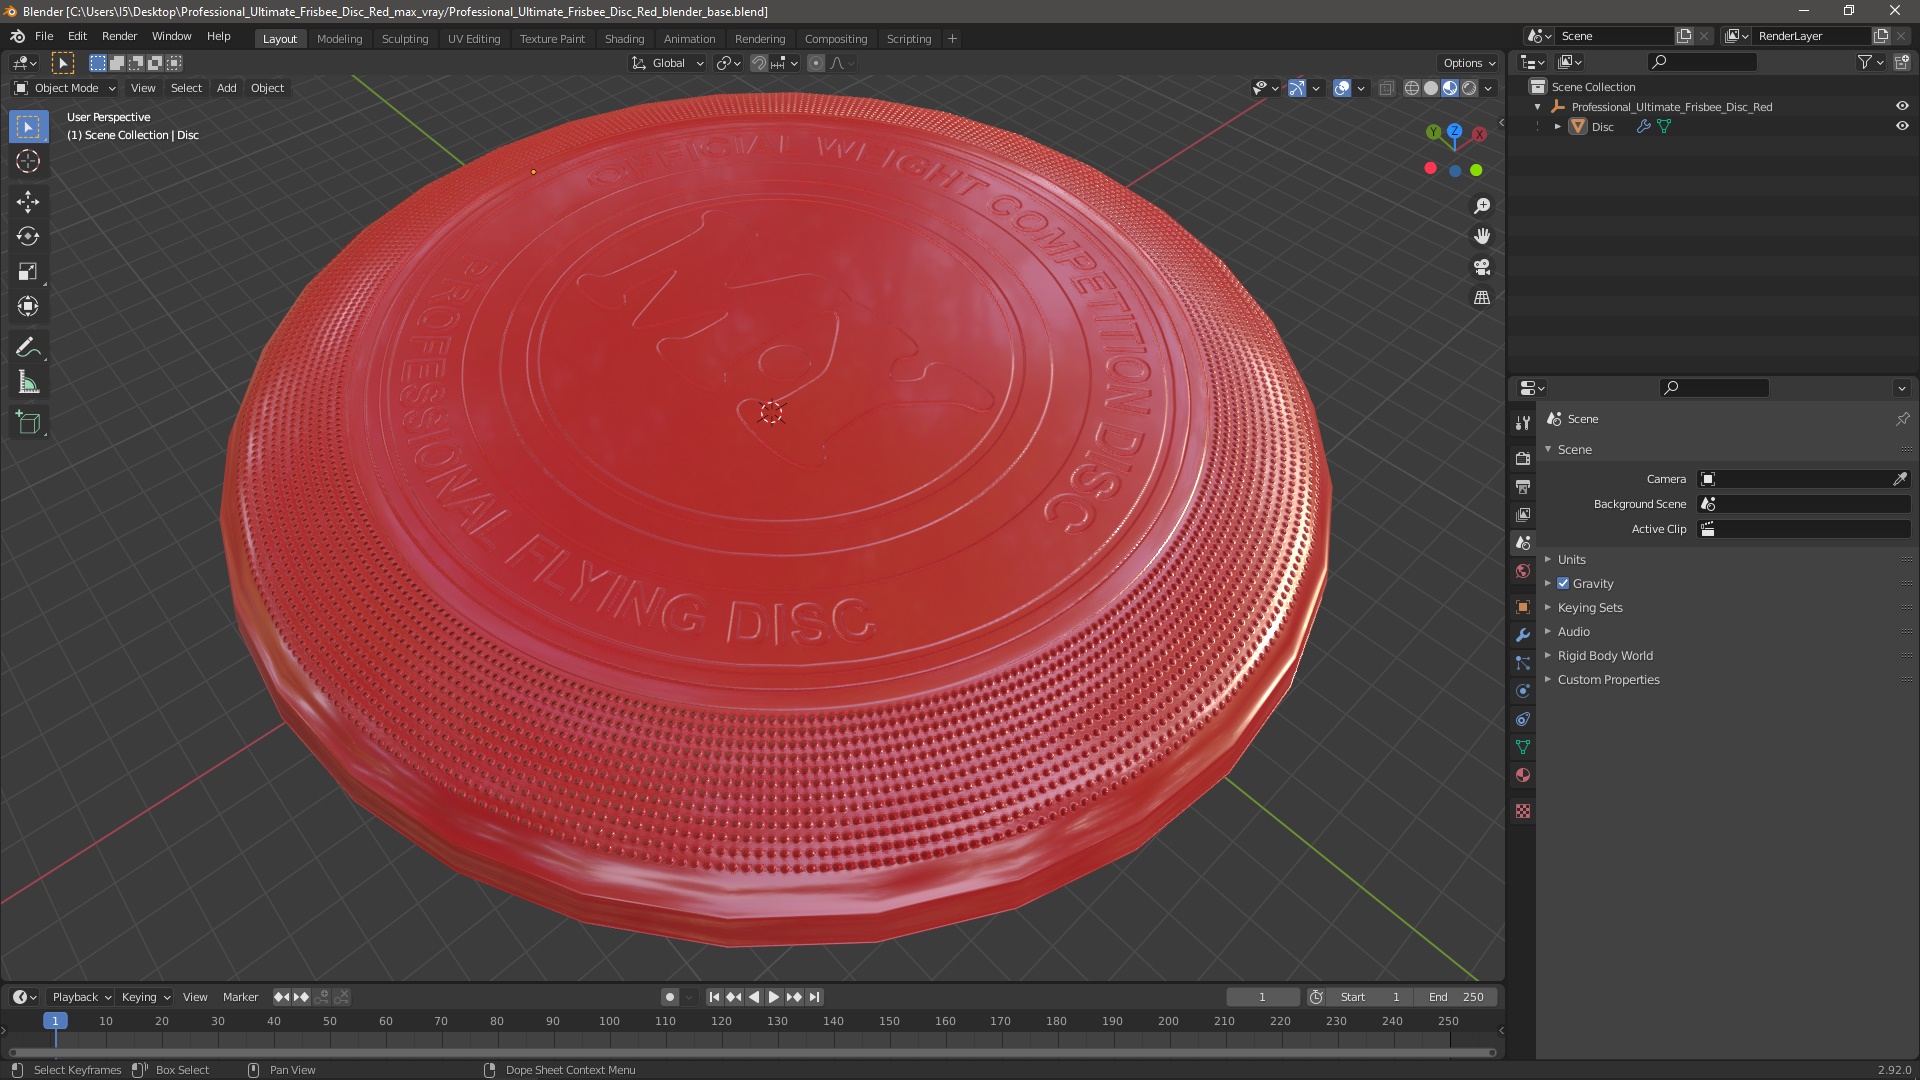Viewport: 1920px width, 1080px height.
Task: Open the Playback dropdown in timeline
Action: (81, 997)
